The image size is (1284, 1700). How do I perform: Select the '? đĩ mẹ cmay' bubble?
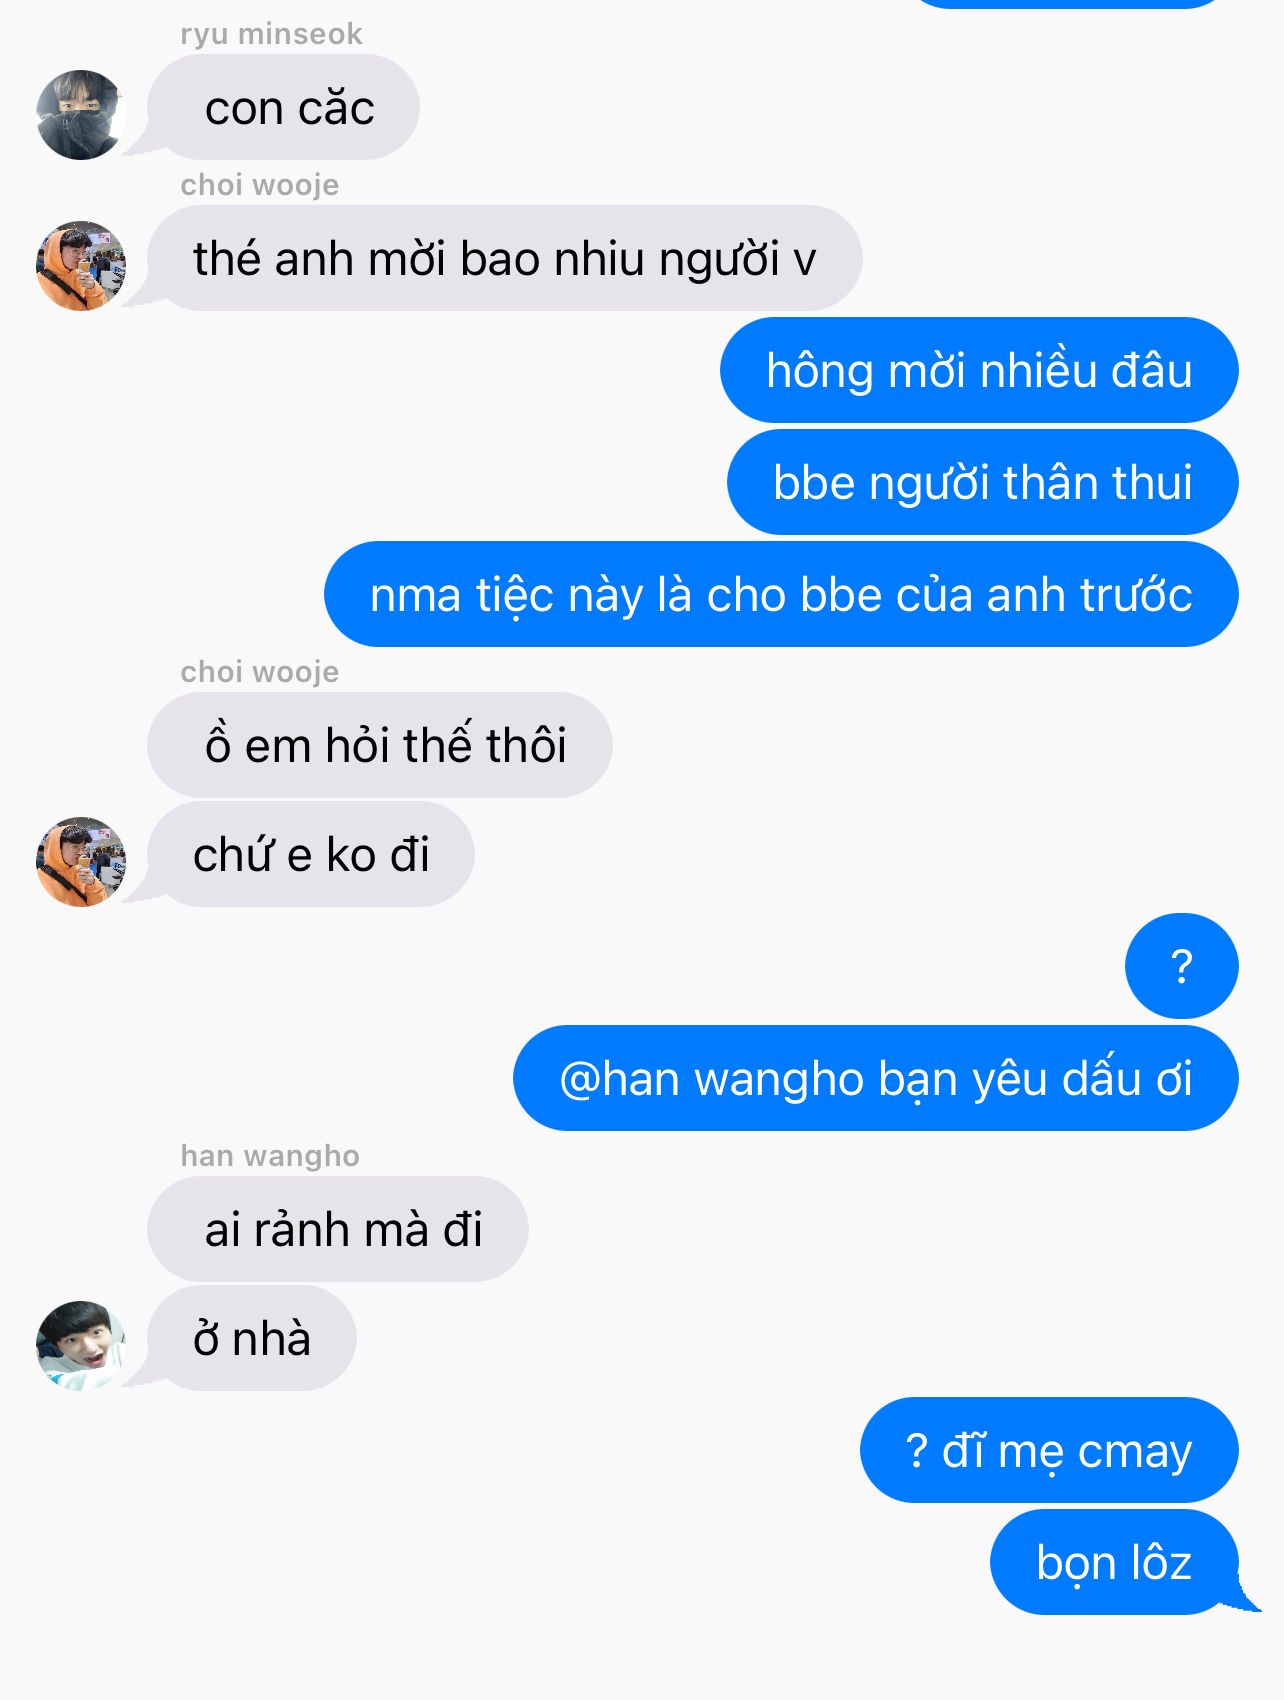[x=1049, y=1450]
